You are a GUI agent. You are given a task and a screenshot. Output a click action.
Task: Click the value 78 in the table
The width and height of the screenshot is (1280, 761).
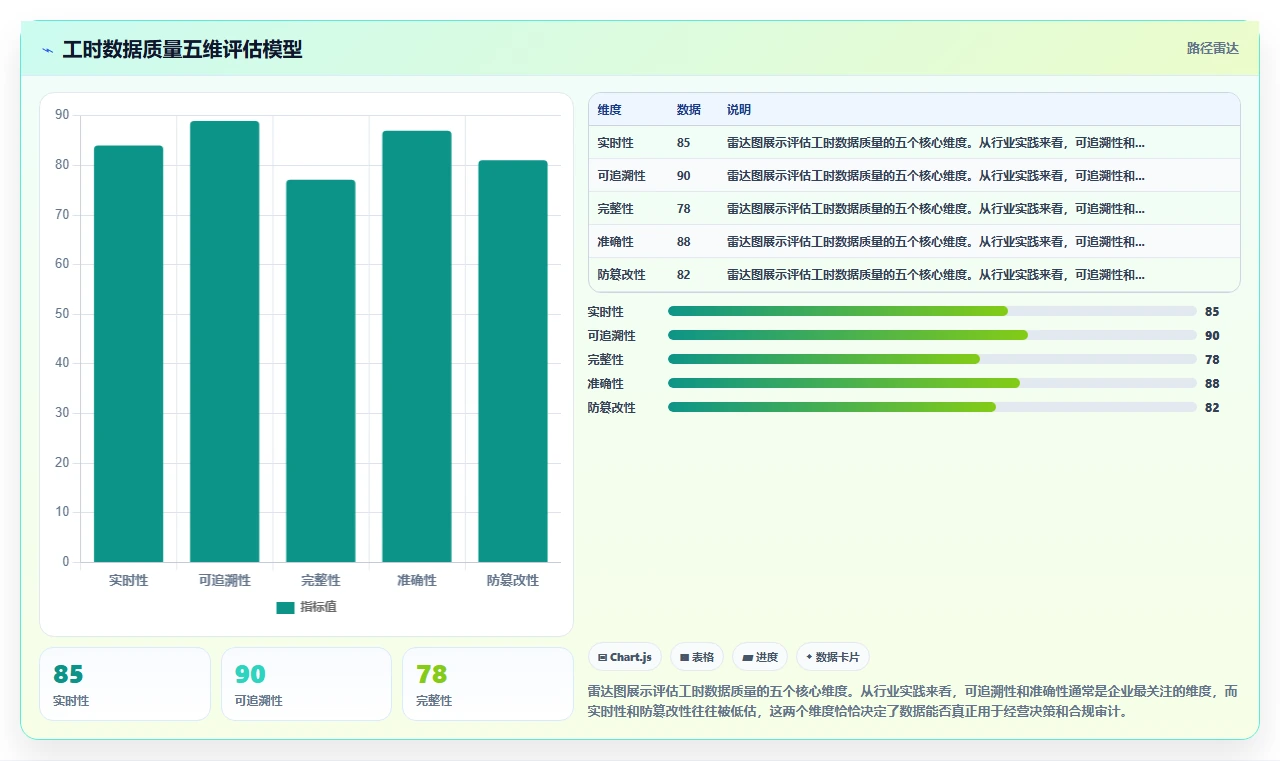click(x=684, y=209)
